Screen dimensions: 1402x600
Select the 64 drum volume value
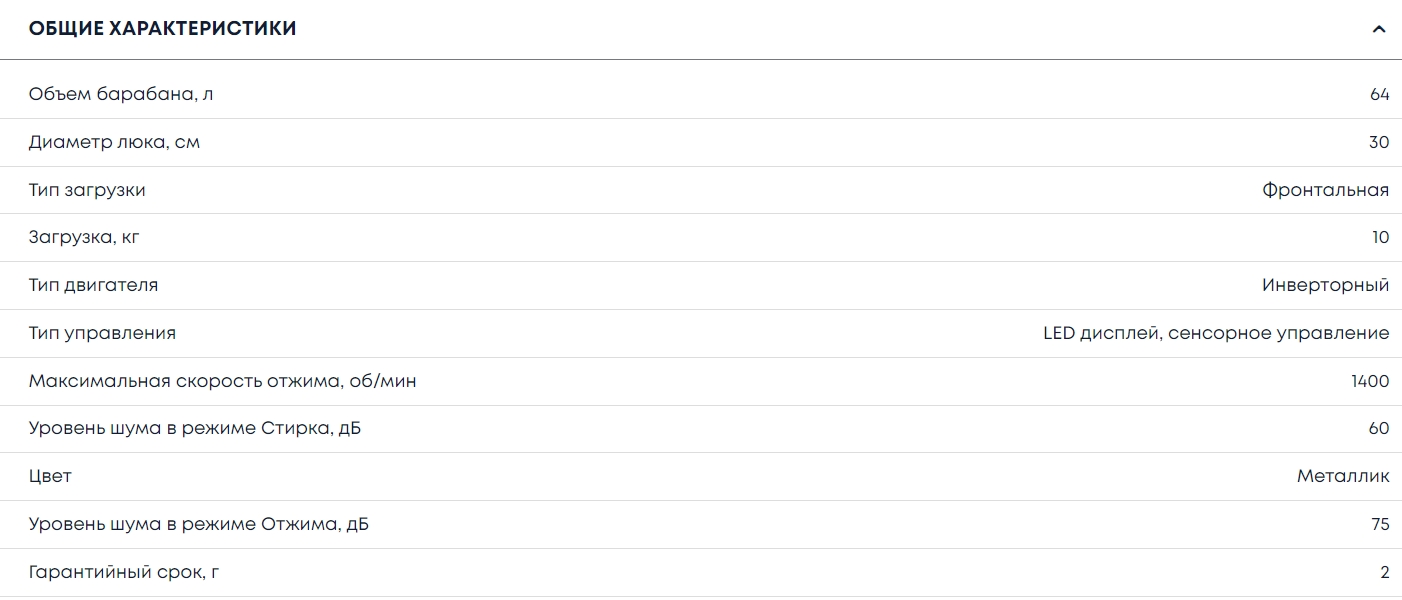[1380, 95]
